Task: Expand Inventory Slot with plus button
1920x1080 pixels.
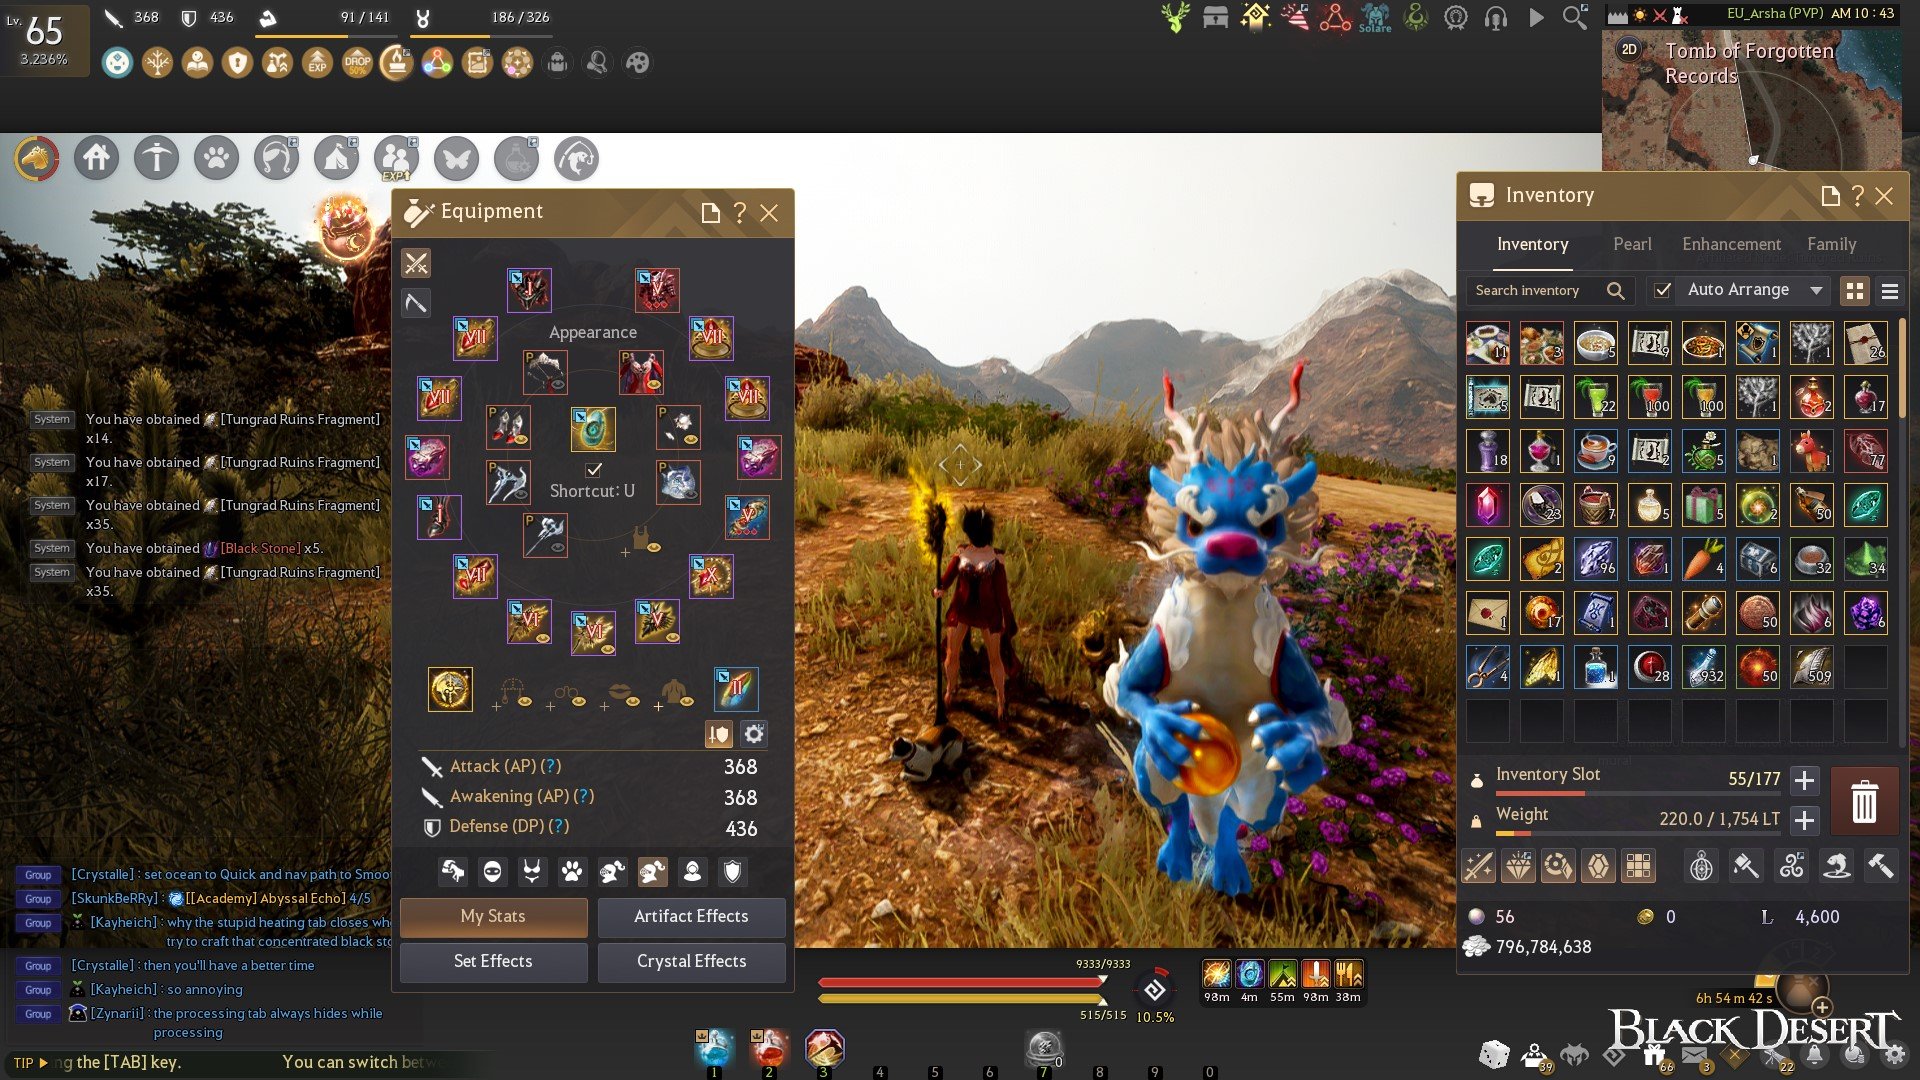Action: tap(1804, 780)
